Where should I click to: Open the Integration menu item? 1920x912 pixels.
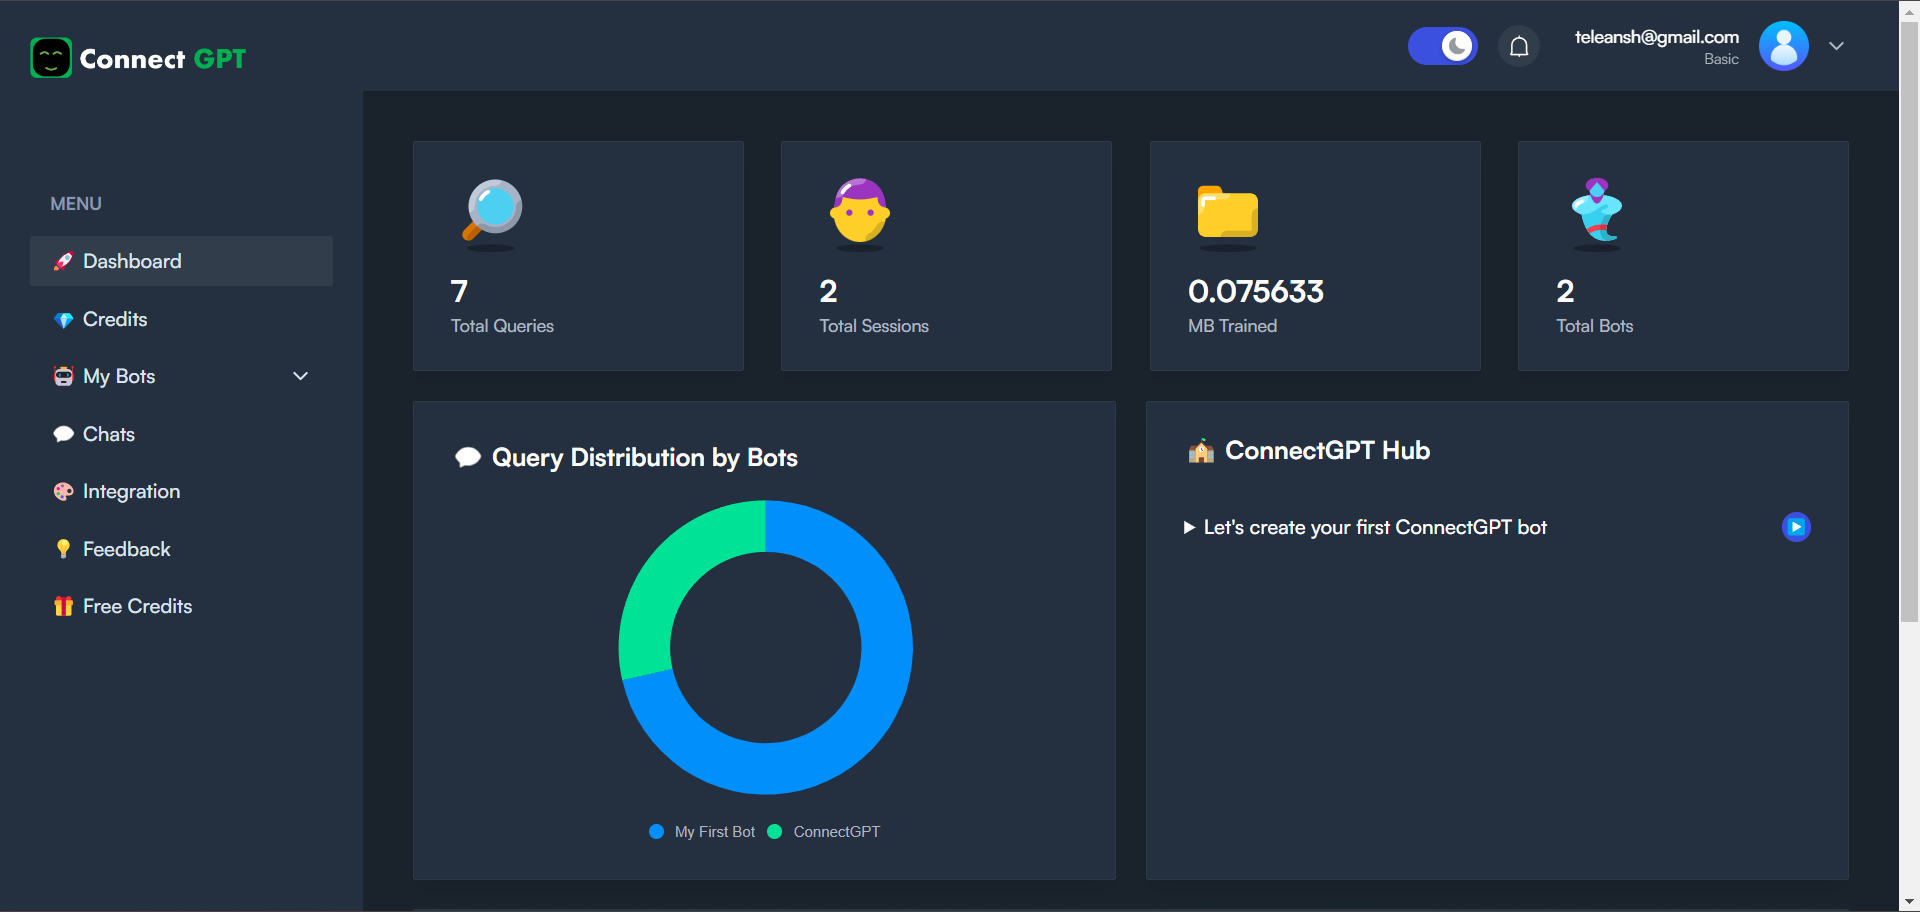(181, 491)
